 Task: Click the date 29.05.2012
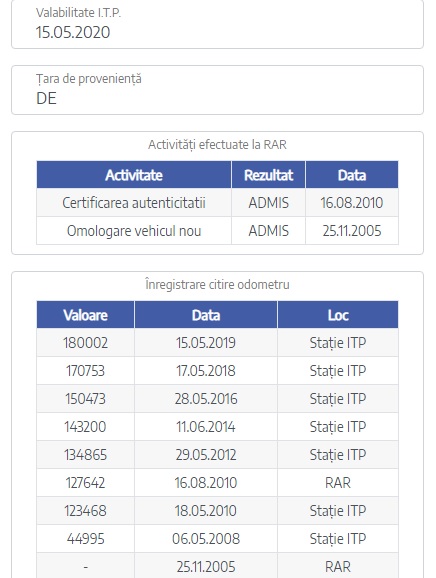[206, 455]
